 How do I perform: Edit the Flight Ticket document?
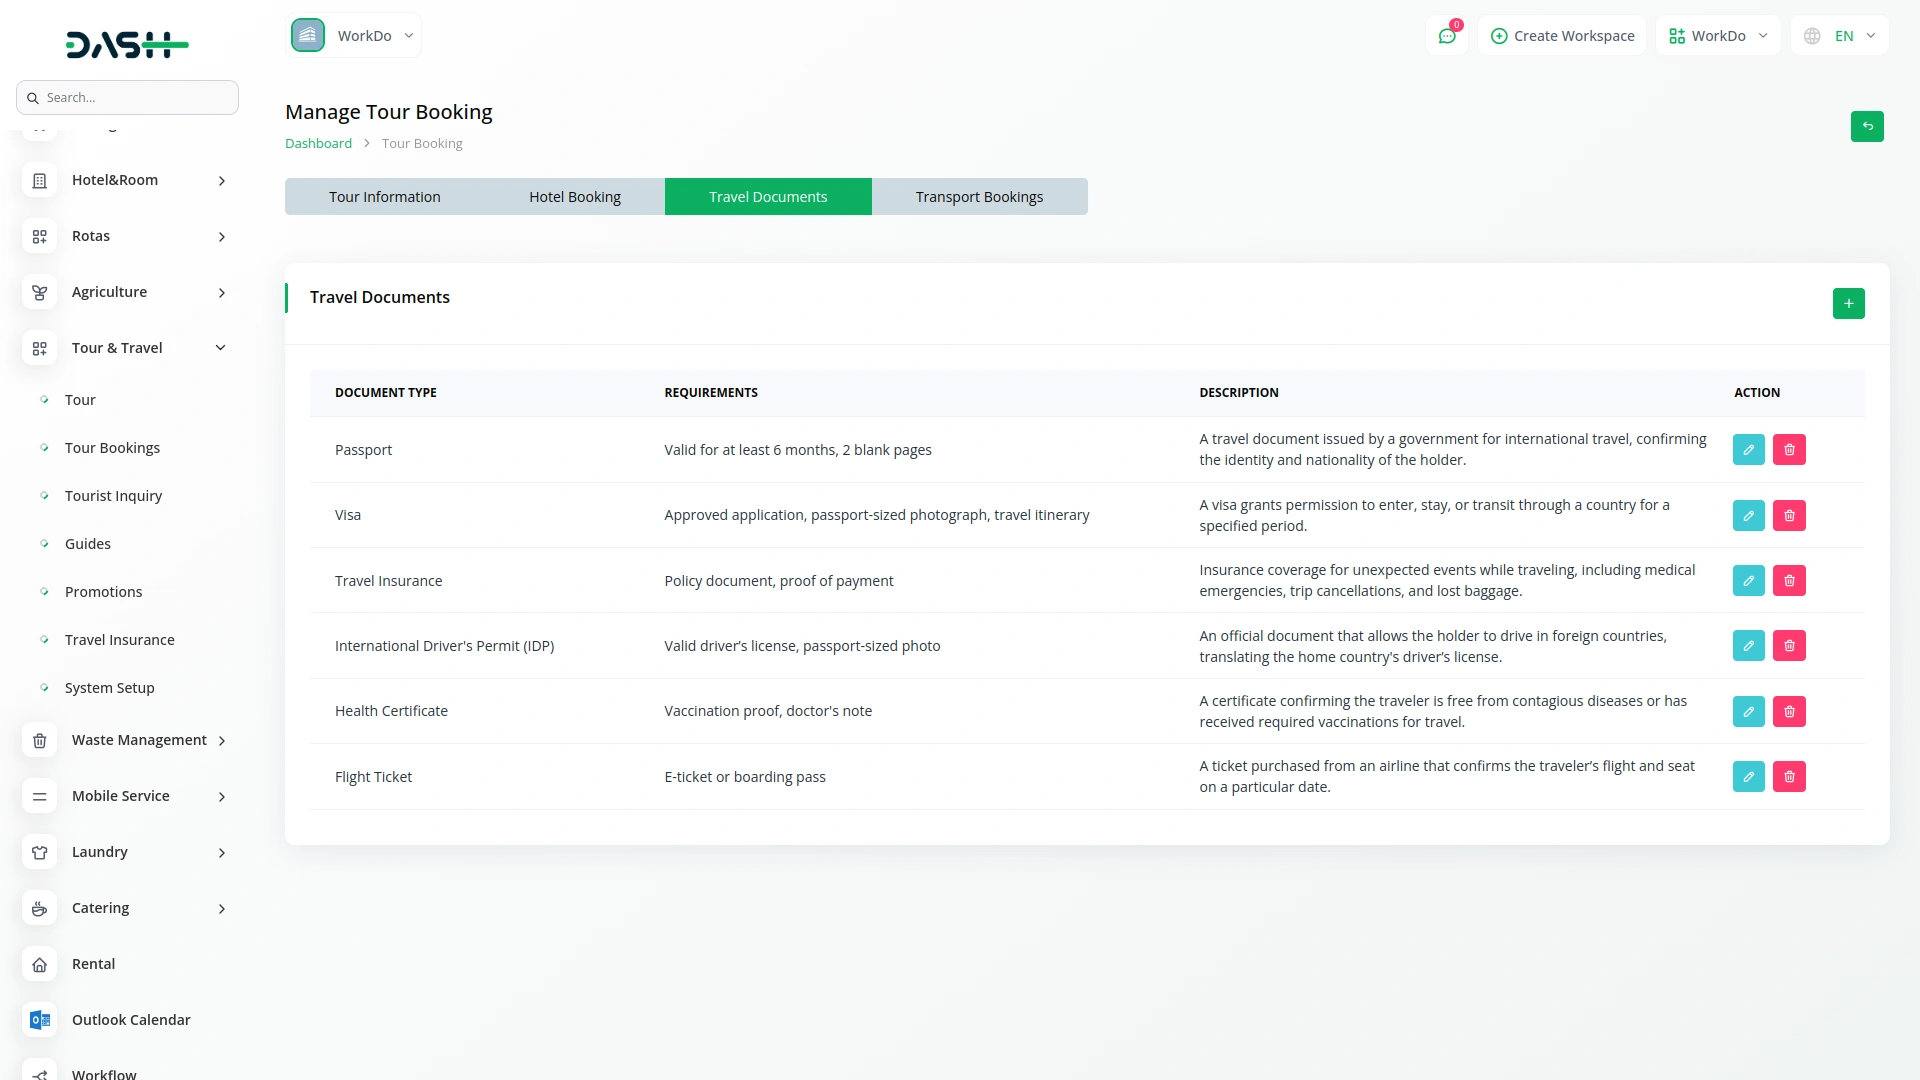click(x=1748, y=777)
